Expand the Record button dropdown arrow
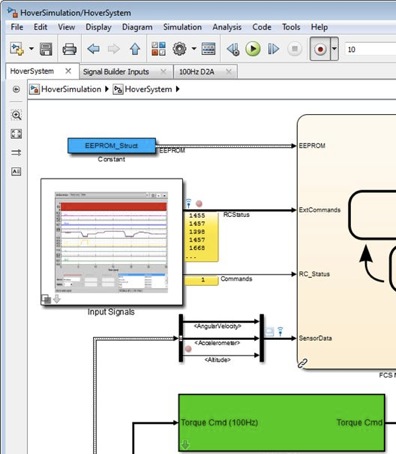The height and width of the screenshot is (454, 396). tap(334, 49)
